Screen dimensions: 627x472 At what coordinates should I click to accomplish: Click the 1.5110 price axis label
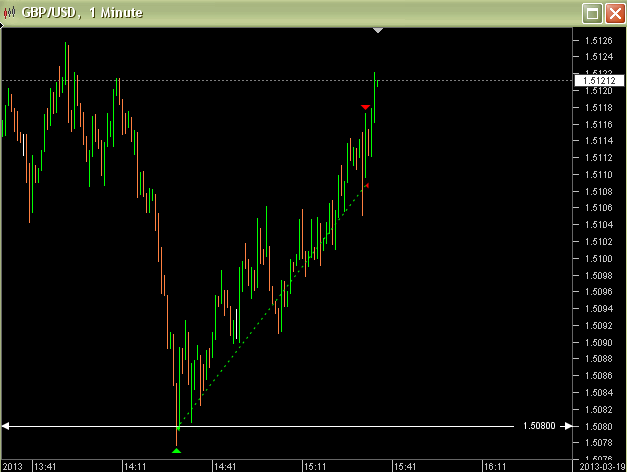pos(598,174)
